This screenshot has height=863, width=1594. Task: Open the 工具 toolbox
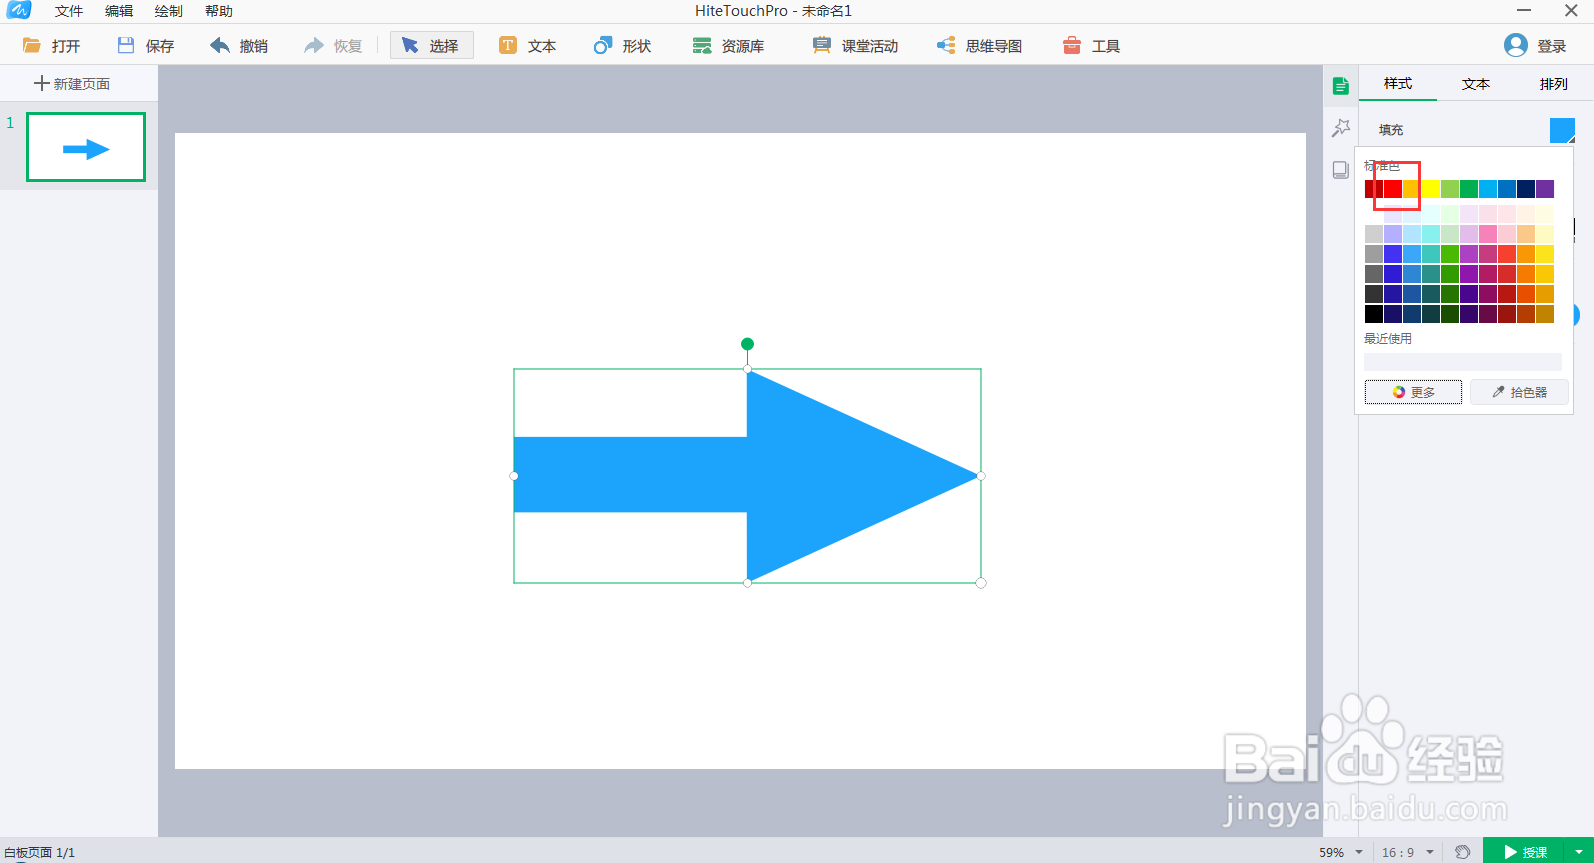coord(1091,46)
